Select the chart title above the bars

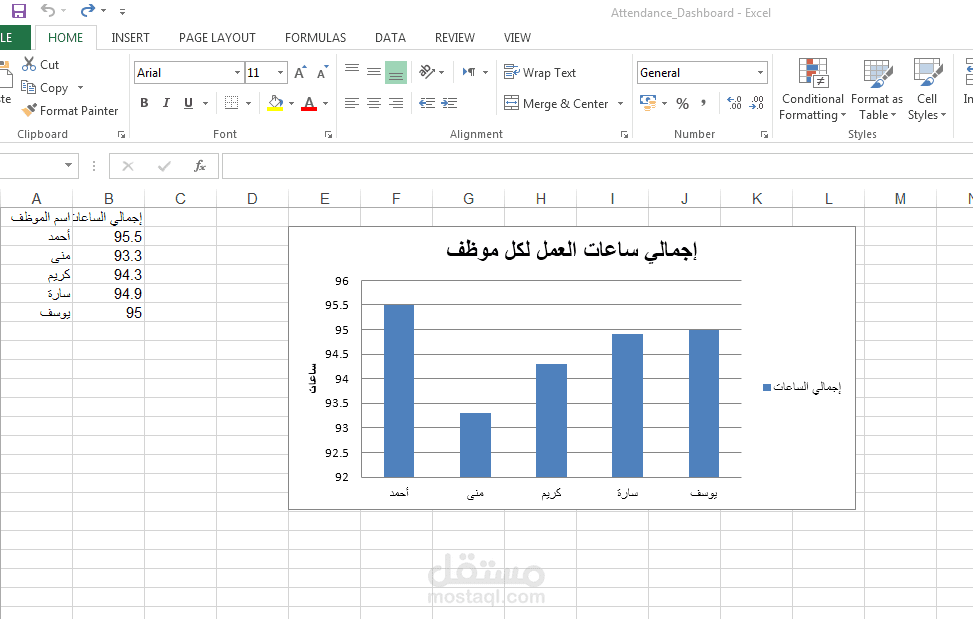572,250
